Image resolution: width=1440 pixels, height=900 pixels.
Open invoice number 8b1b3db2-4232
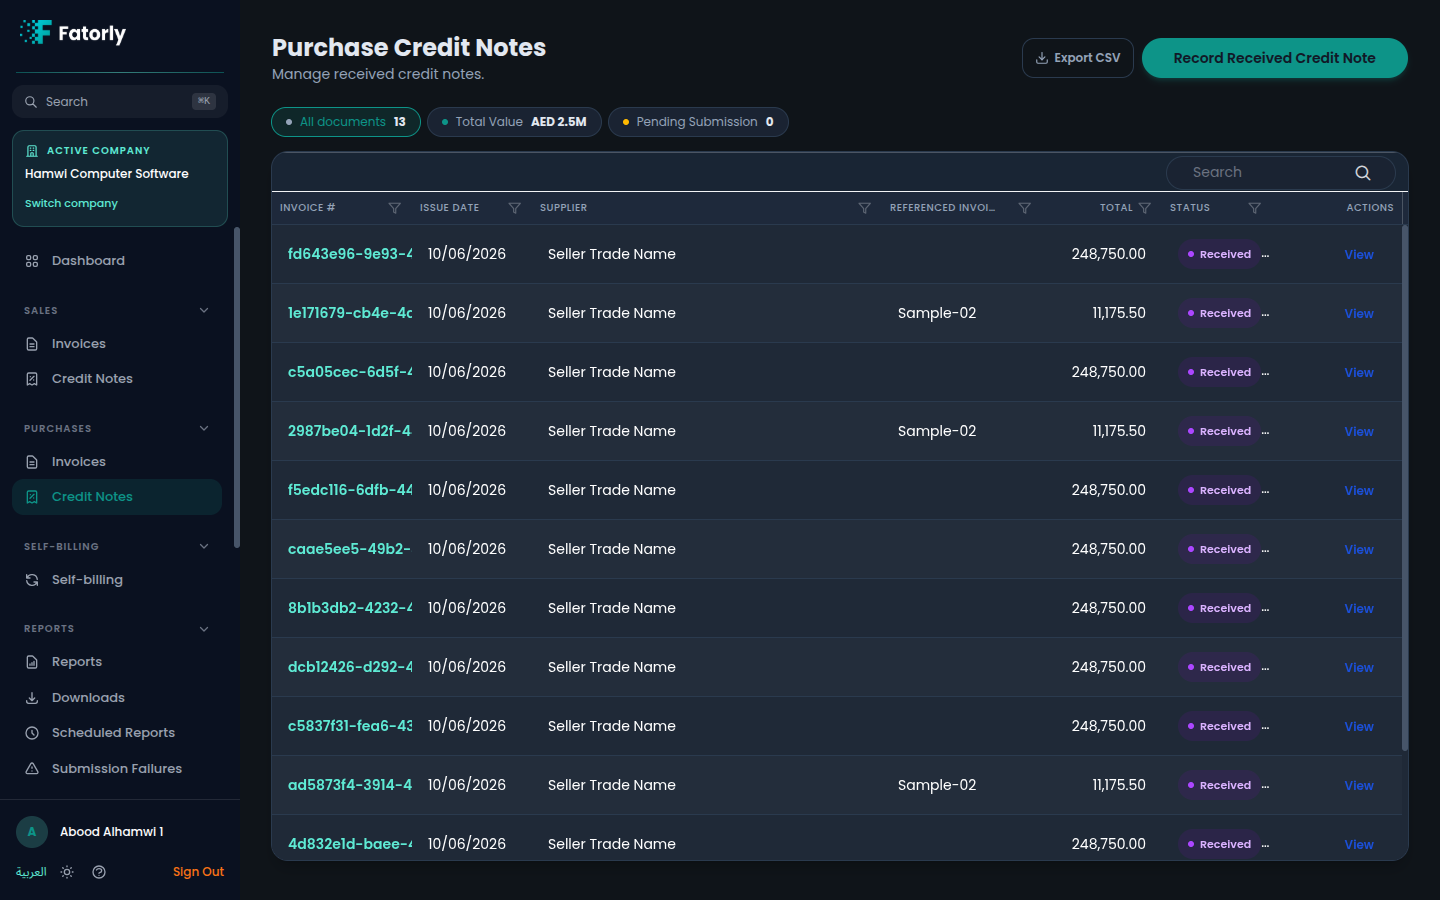point(350,608)
